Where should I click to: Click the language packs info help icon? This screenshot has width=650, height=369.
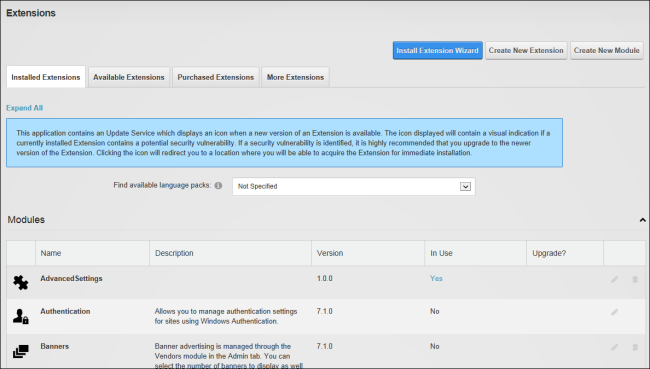pos(218,185)
